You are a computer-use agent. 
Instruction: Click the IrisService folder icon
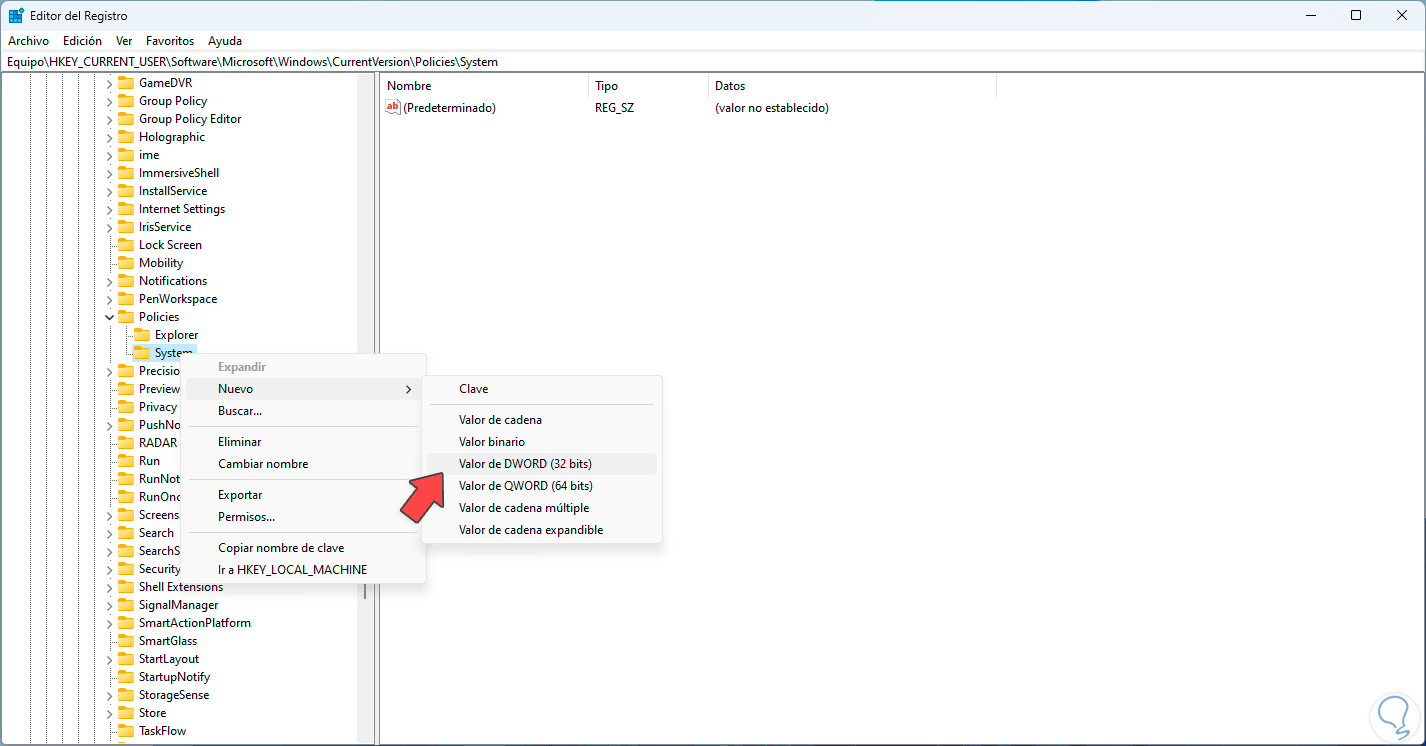(x=126, y=227)
